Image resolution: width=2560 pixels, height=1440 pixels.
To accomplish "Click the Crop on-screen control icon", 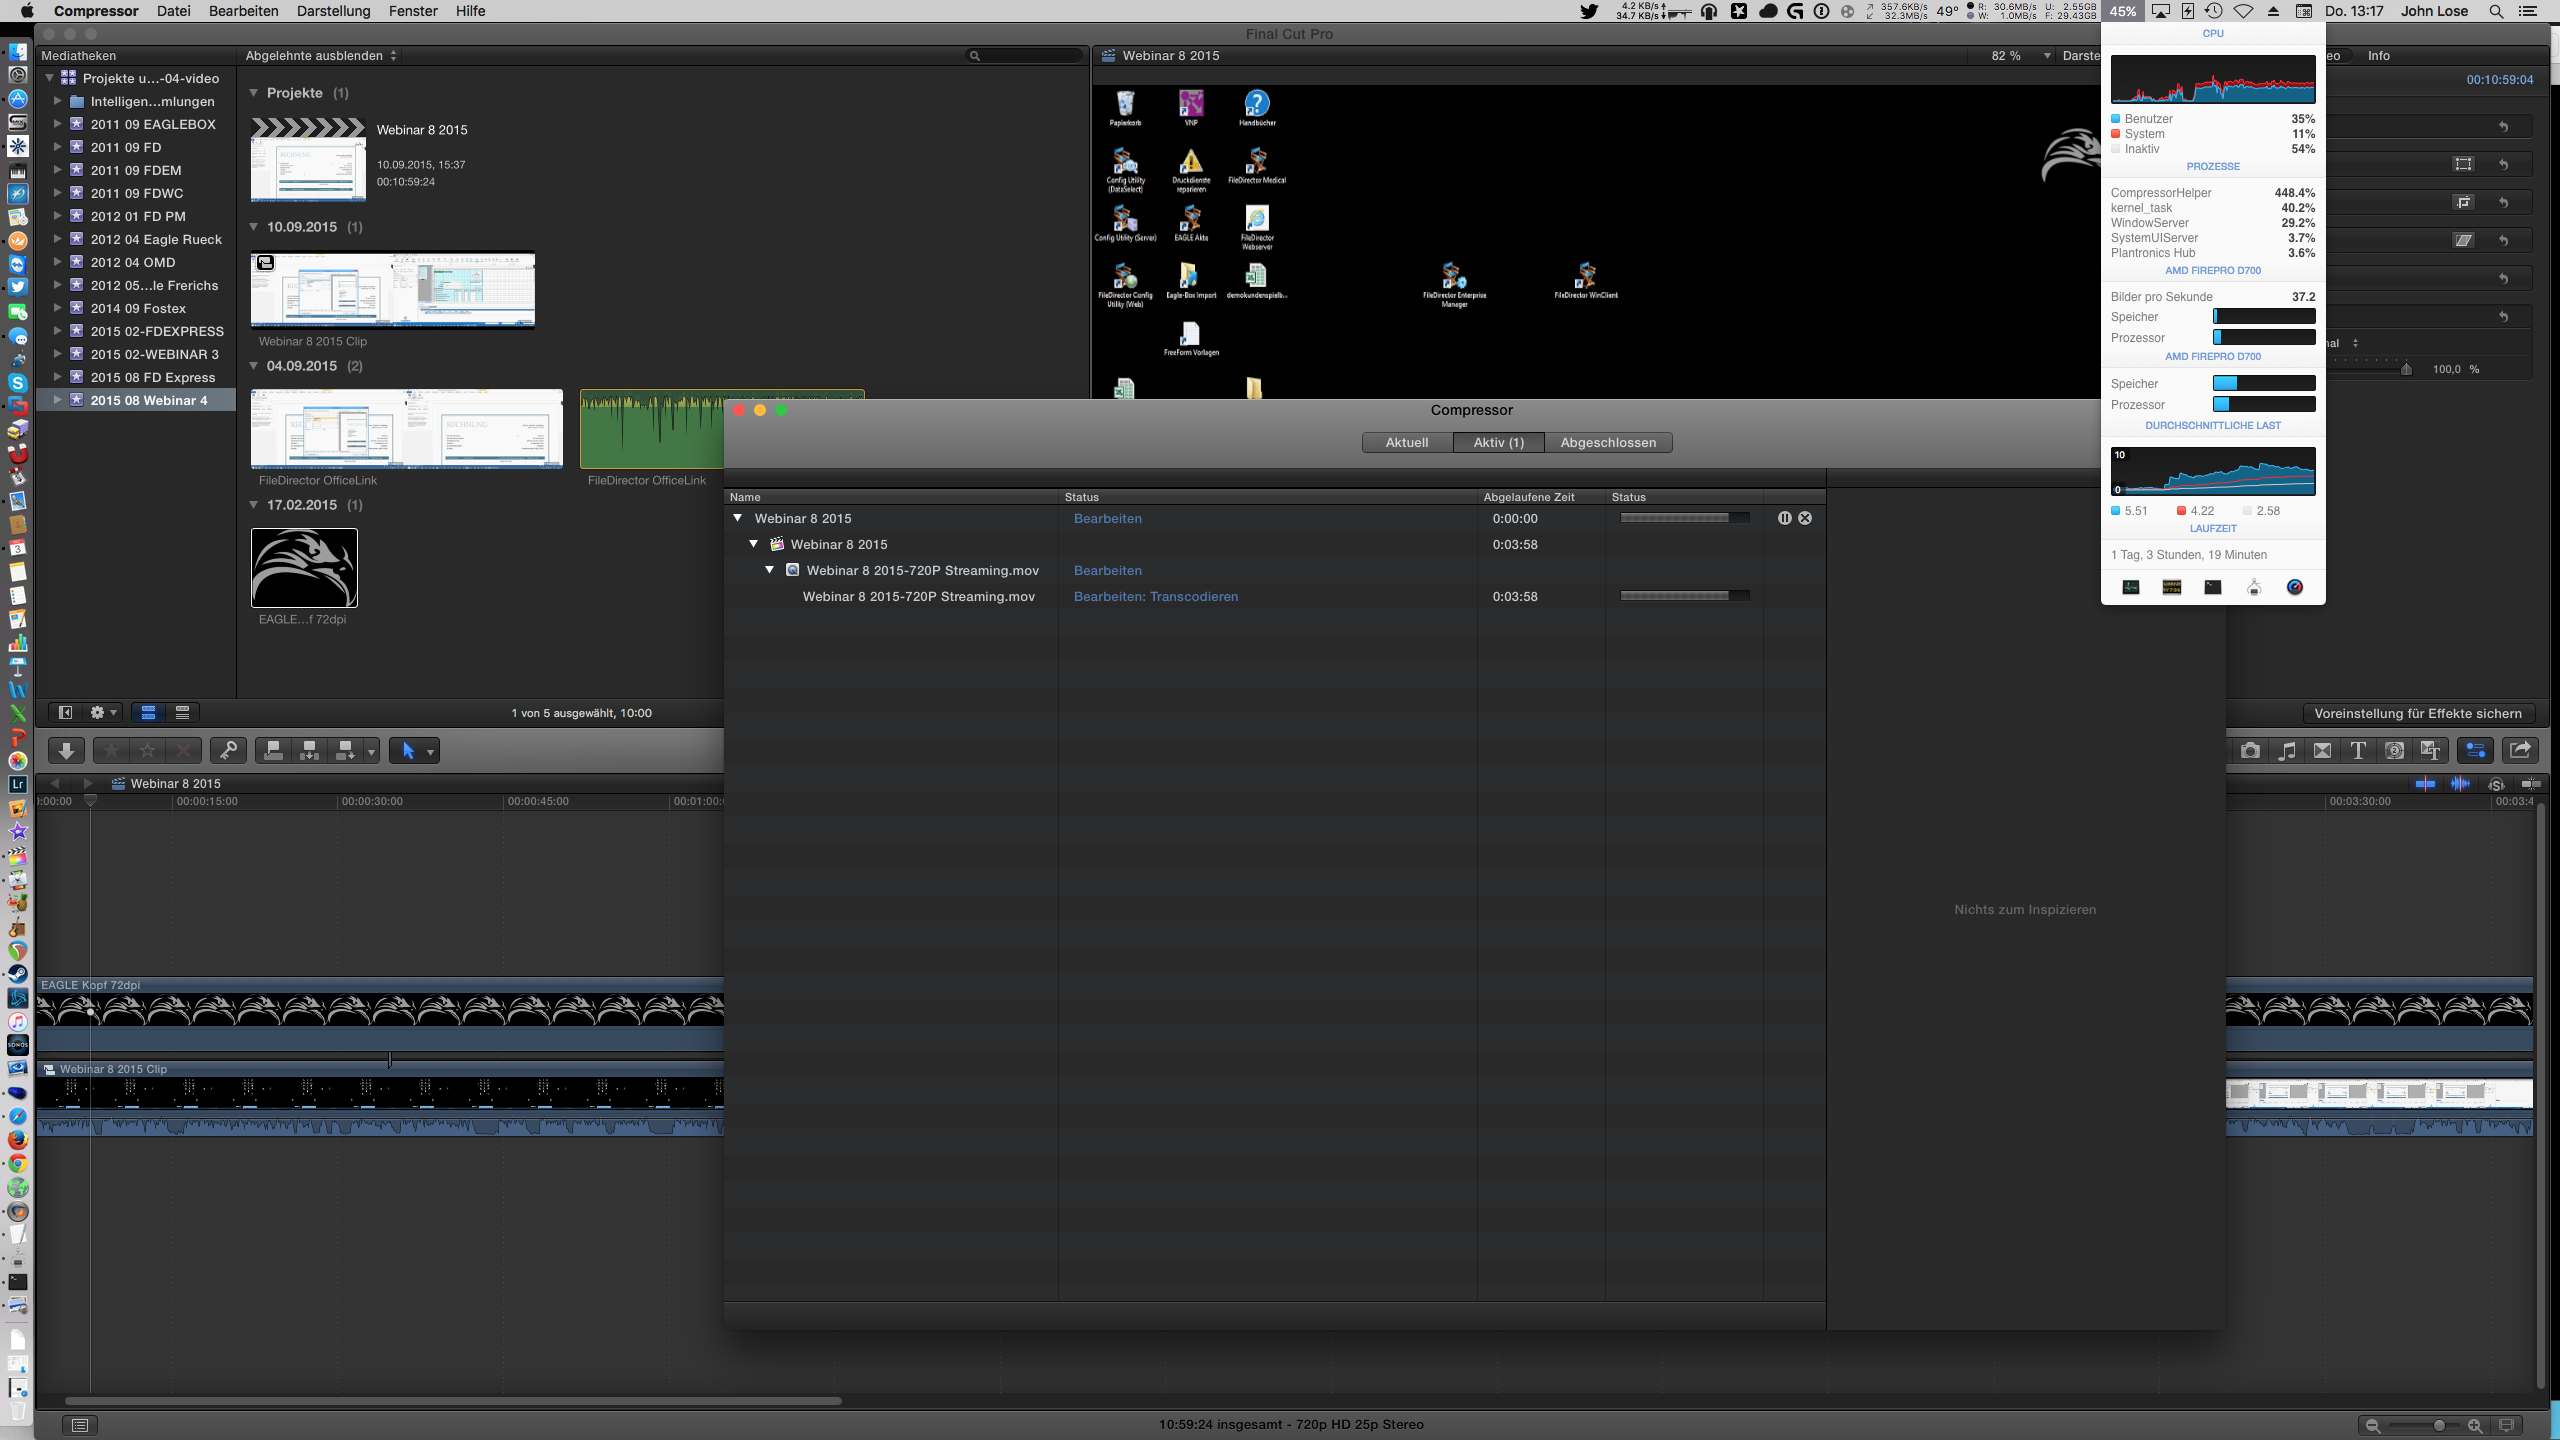I will [x=2463, y=202].
